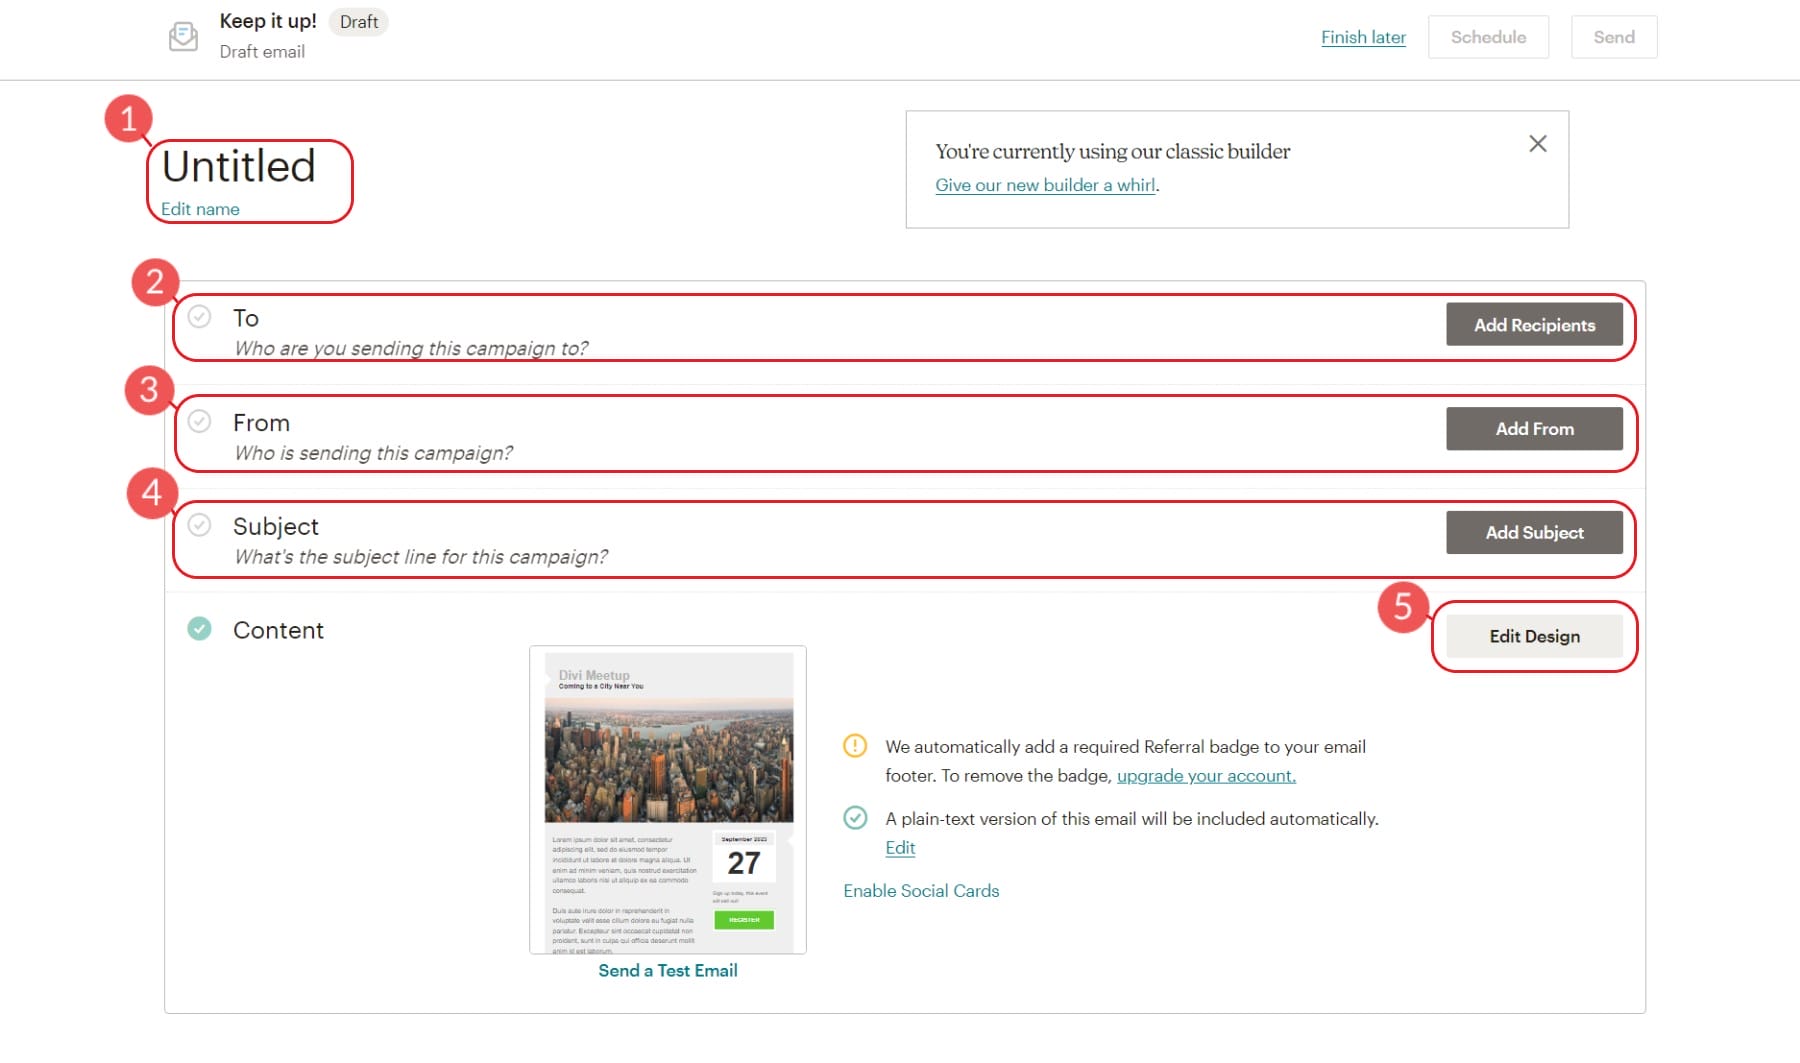Click the draft email envelope icon
The image size is (1800, 1063).
click(x=184, y=36)
